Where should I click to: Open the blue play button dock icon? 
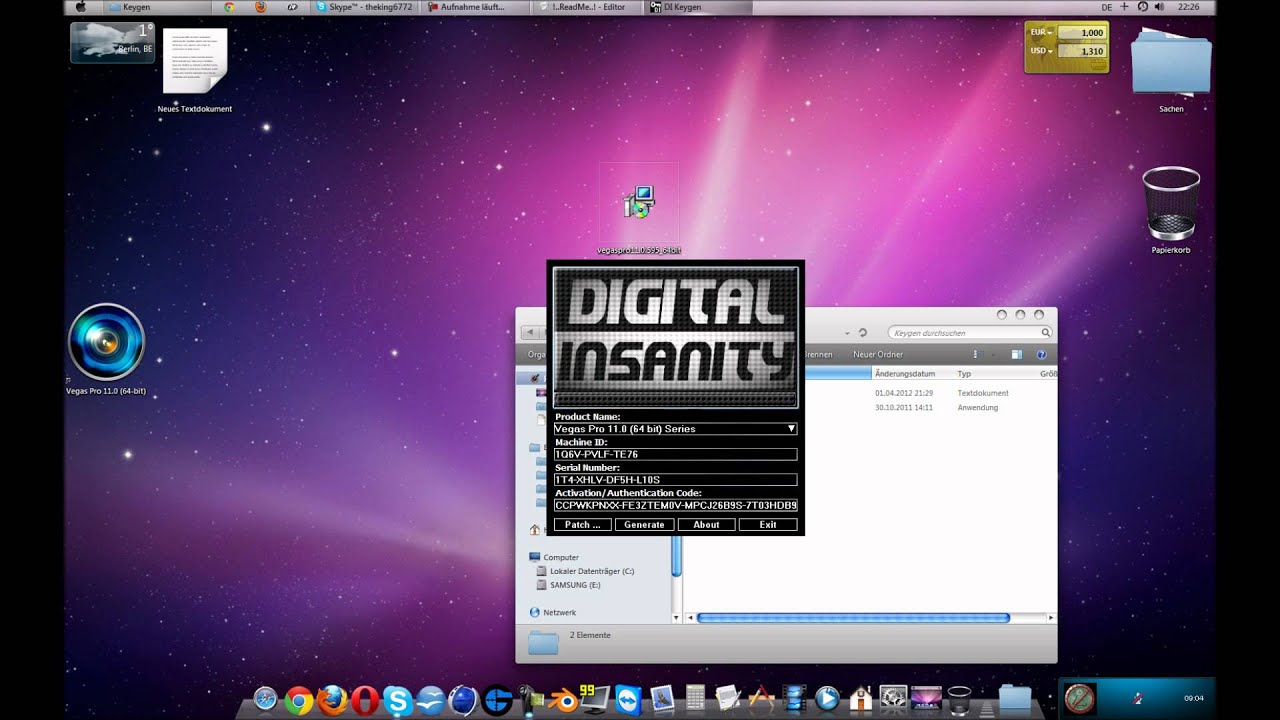point(827,700)
